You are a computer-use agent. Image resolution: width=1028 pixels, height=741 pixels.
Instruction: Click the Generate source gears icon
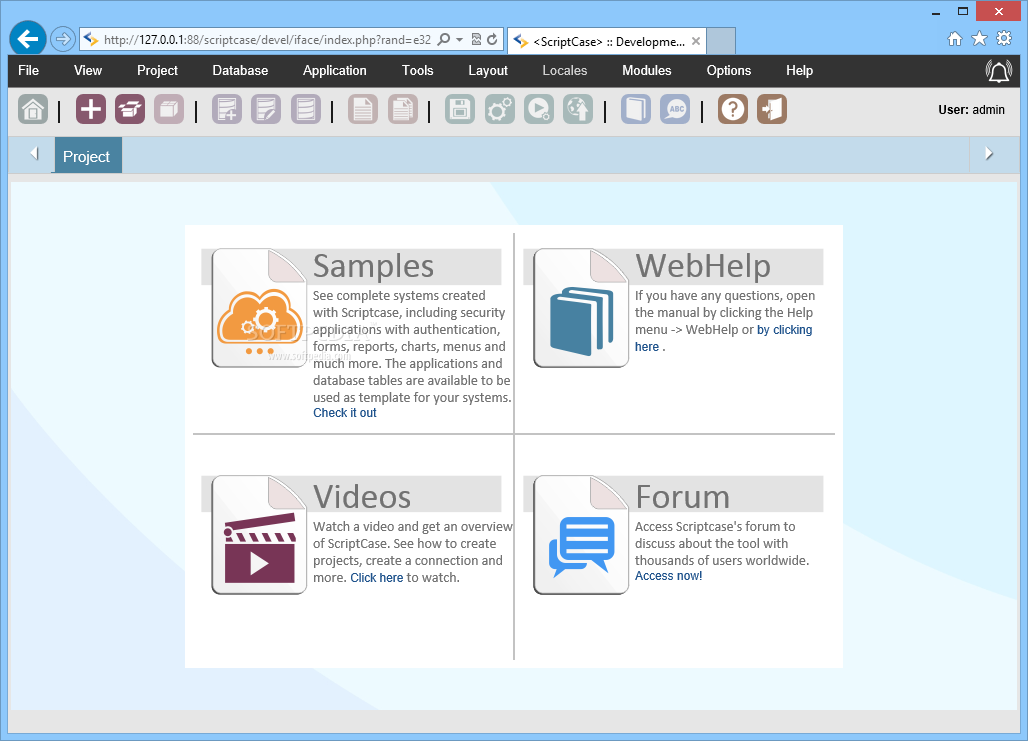[x=500, y=110]
